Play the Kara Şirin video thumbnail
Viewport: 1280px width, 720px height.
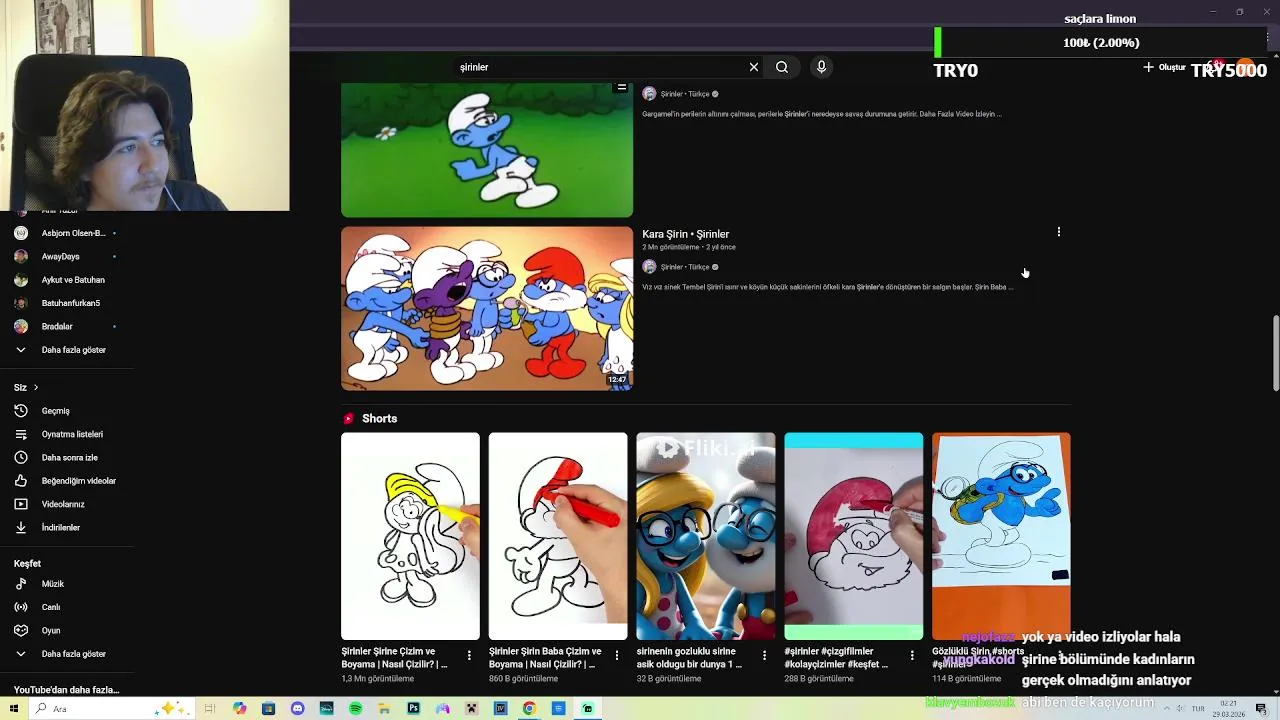(x=487, y=308)
